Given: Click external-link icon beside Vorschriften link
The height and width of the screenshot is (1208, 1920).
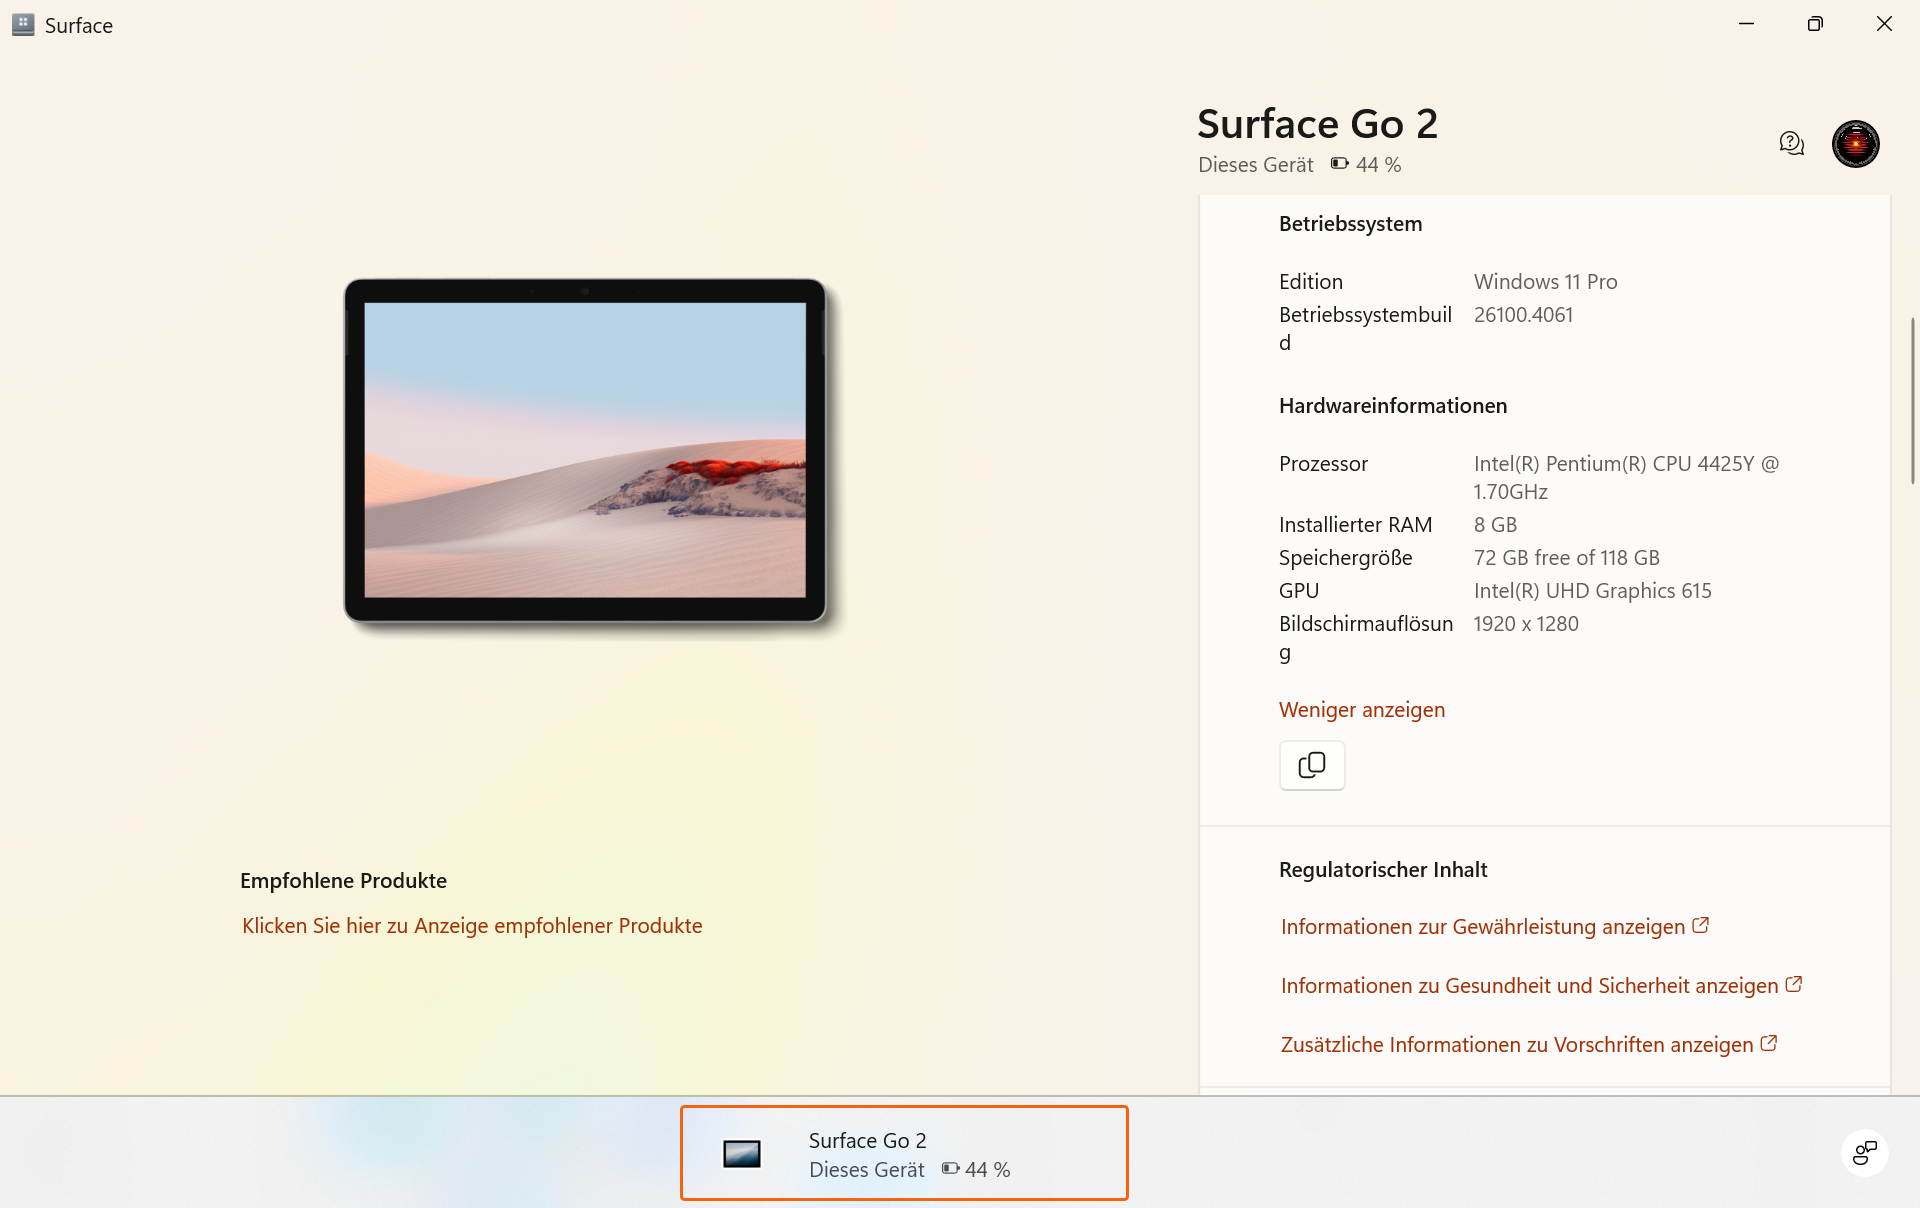Looking at the screenshot, I should click(x=1768, y=1043).
